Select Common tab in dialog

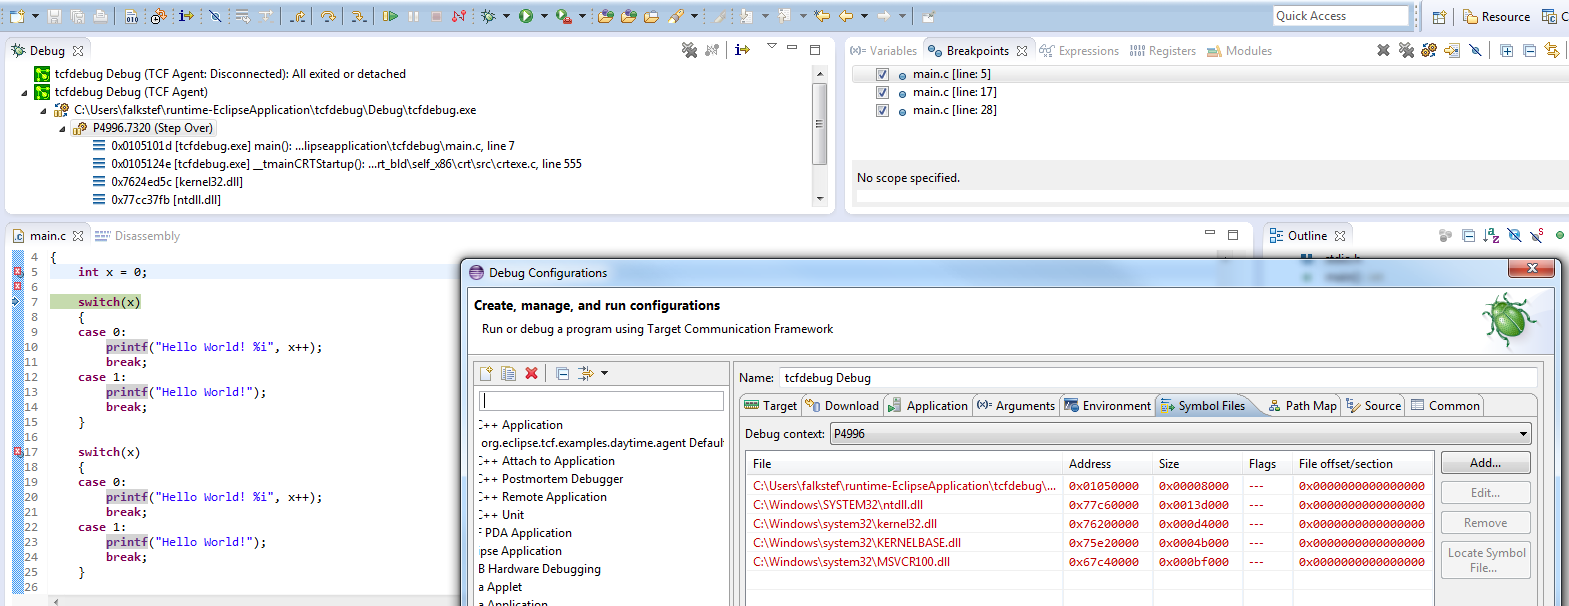coord(1444,406)
